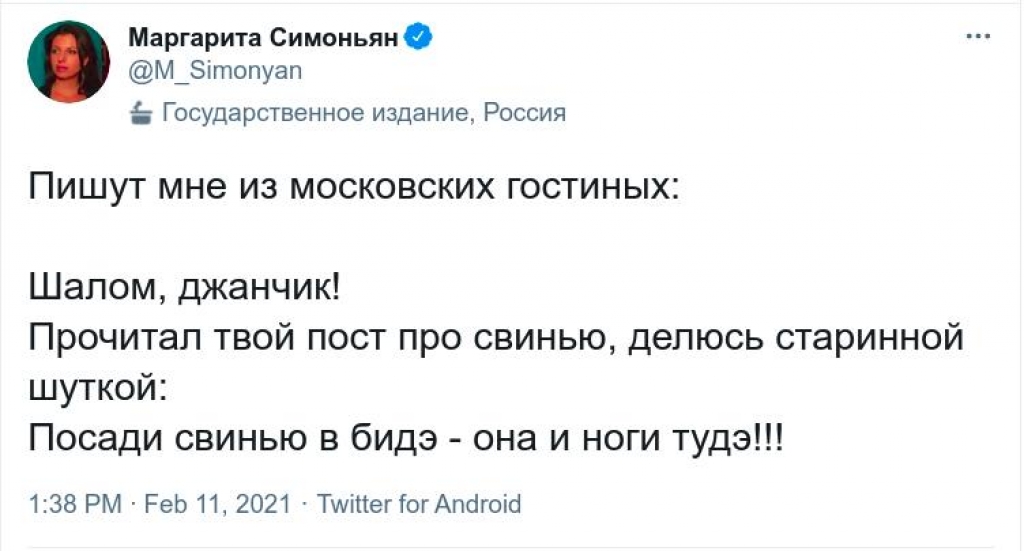Viewport: 1024px width, 551px height.
Task: Click the blue verified checkmark badge
Action: point(419,37)
